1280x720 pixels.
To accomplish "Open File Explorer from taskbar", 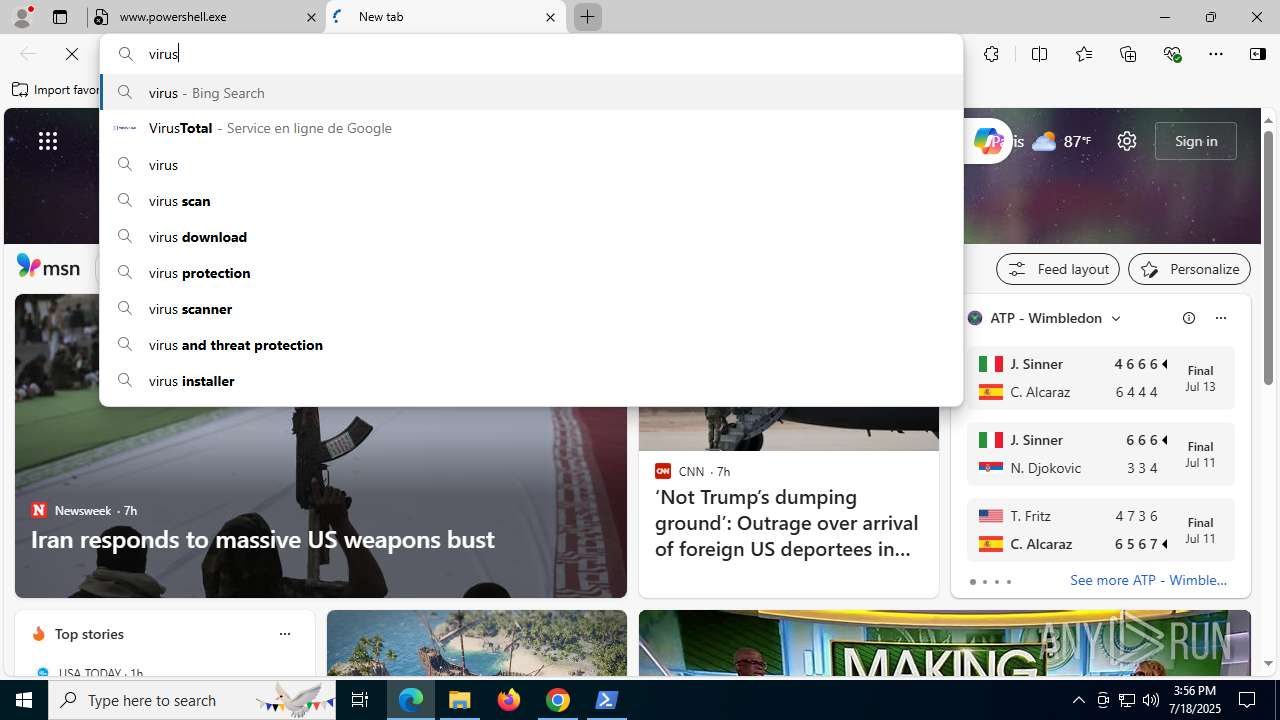I will click(460, 700).
